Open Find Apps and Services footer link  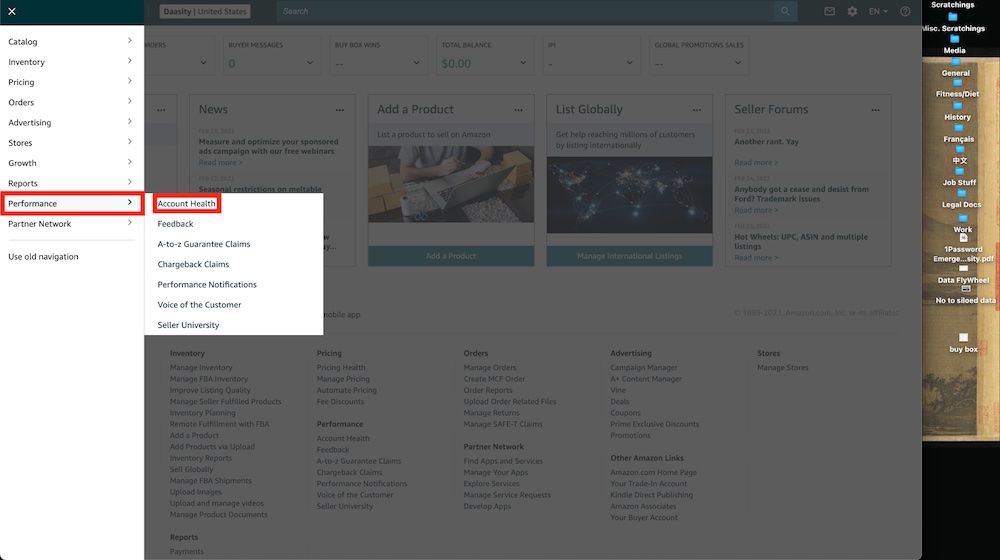503,461
